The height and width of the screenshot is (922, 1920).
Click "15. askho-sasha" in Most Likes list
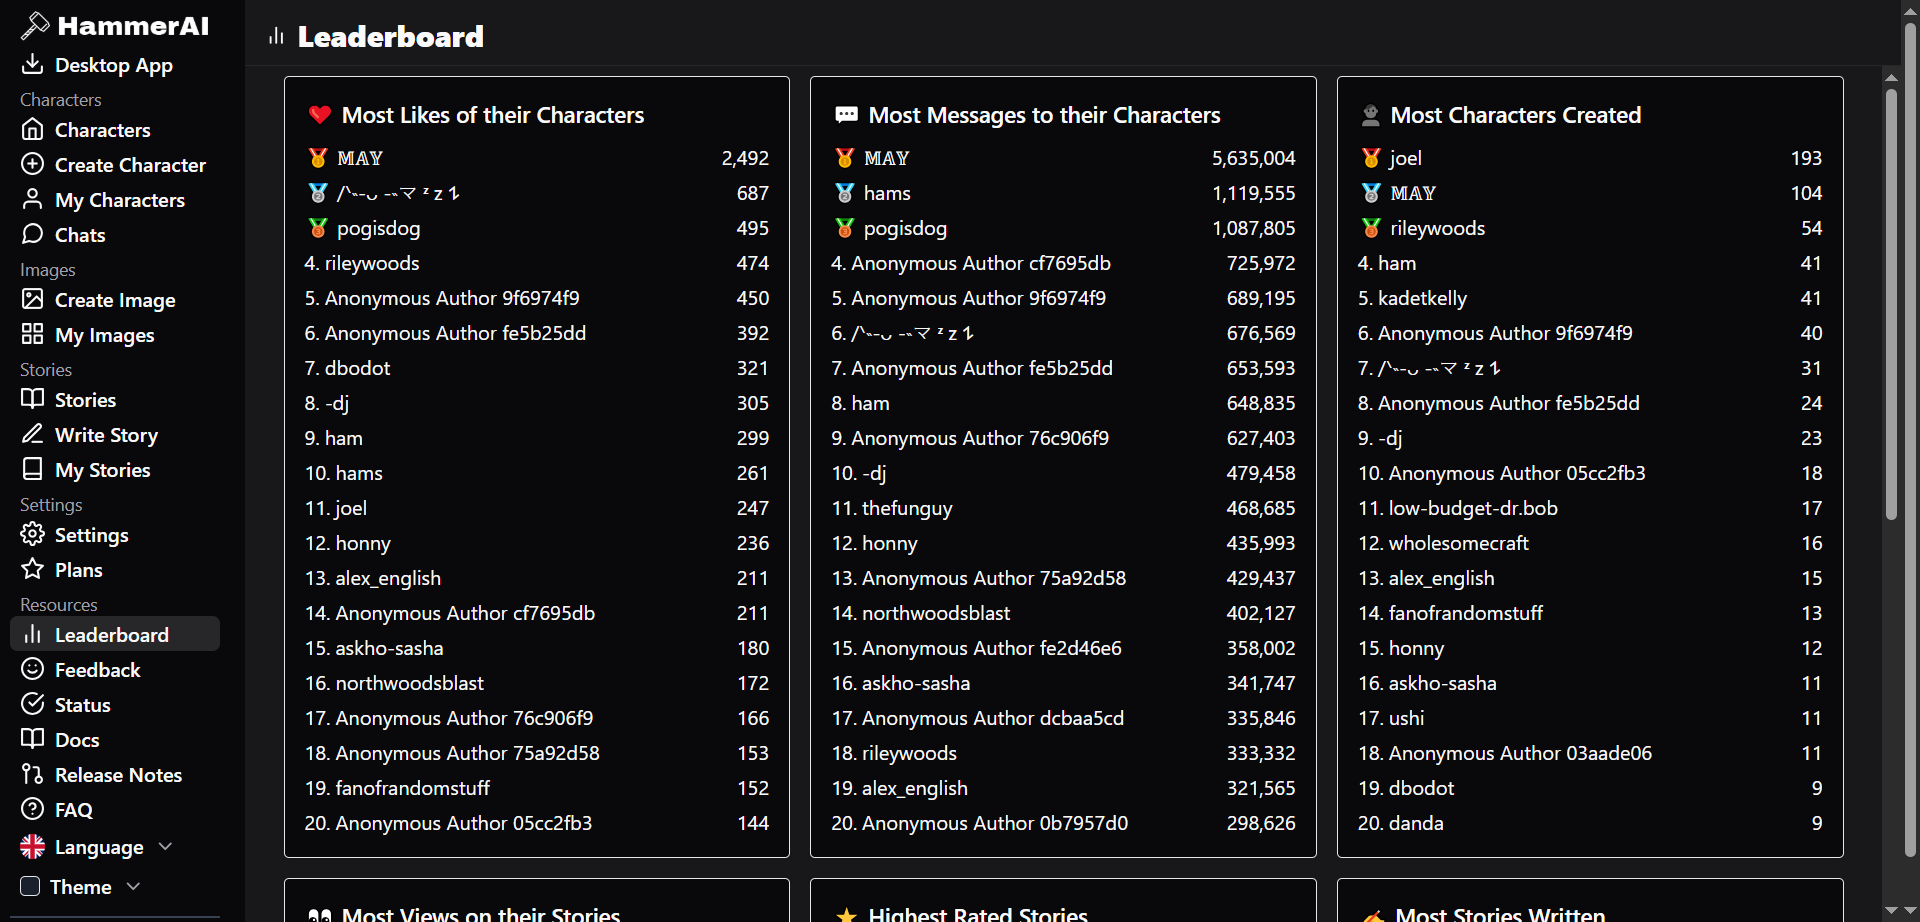click(374, 648)
